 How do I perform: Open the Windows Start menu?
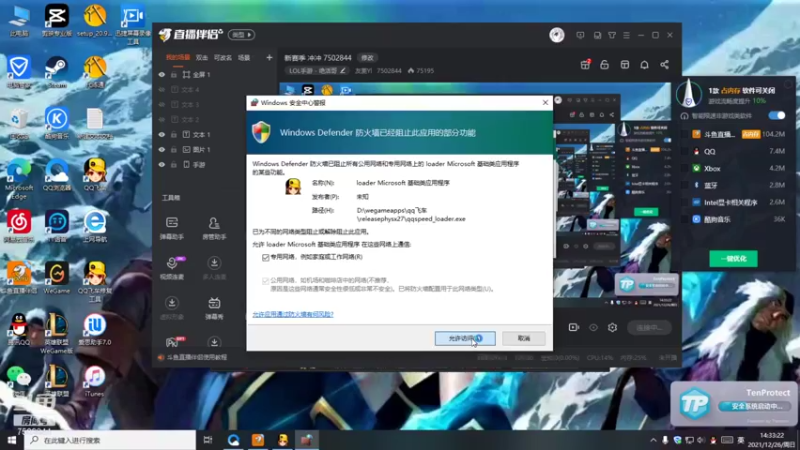pyautogui.click(x=12, y=440)
